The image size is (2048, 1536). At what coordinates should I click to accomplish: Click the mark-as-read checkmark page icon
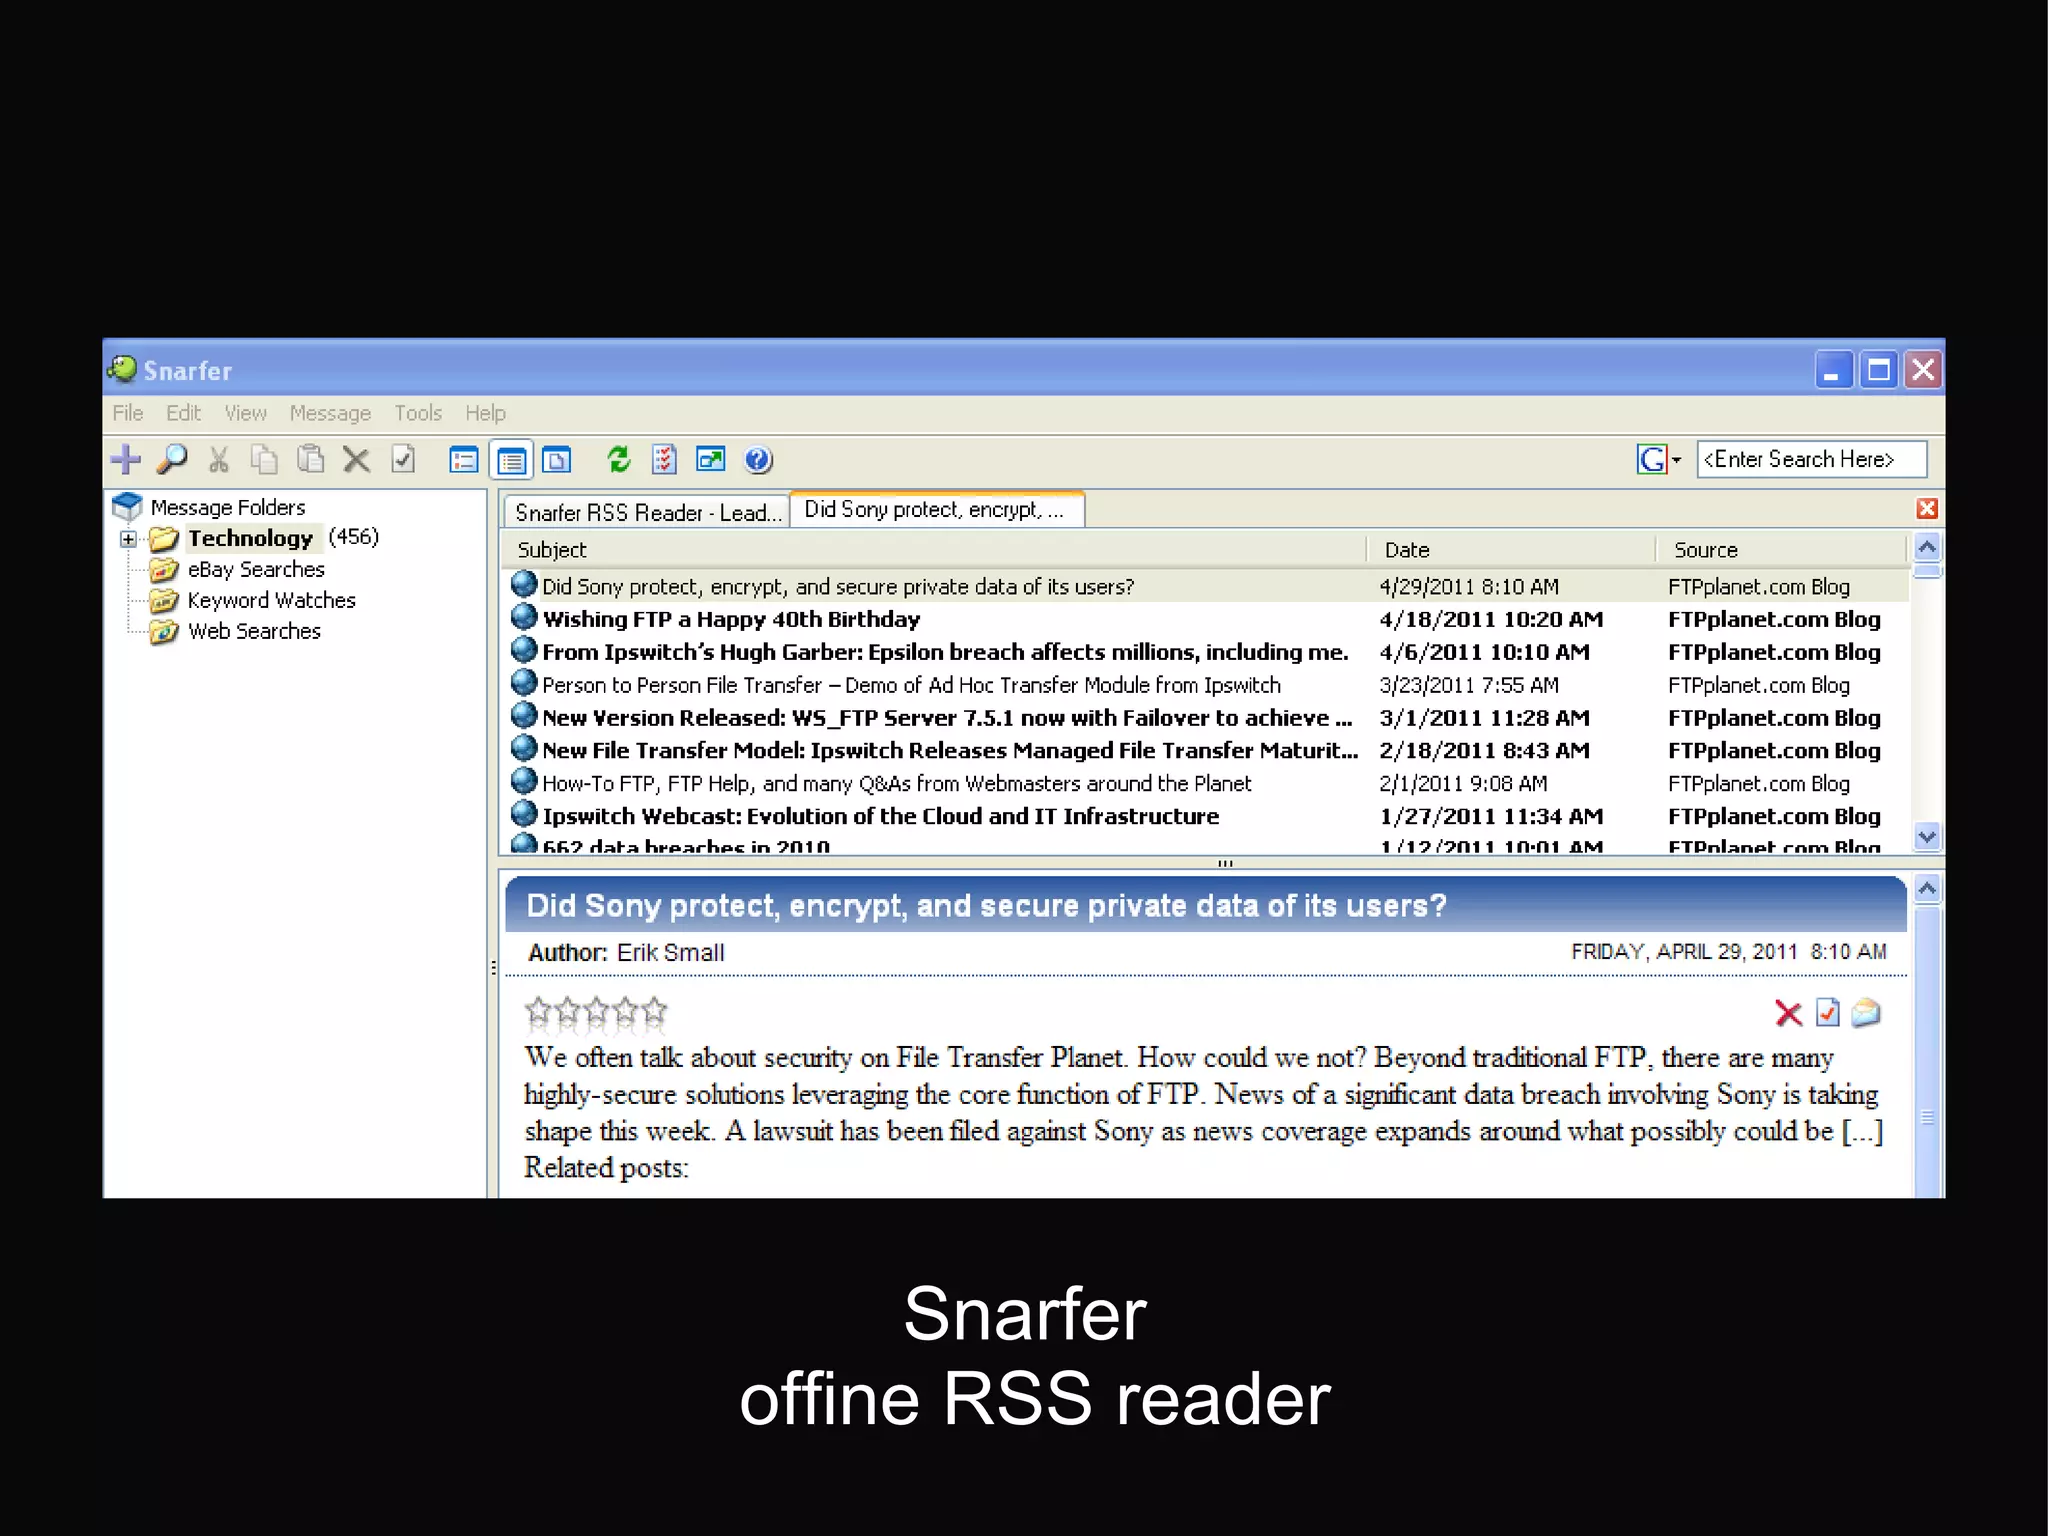403,460
